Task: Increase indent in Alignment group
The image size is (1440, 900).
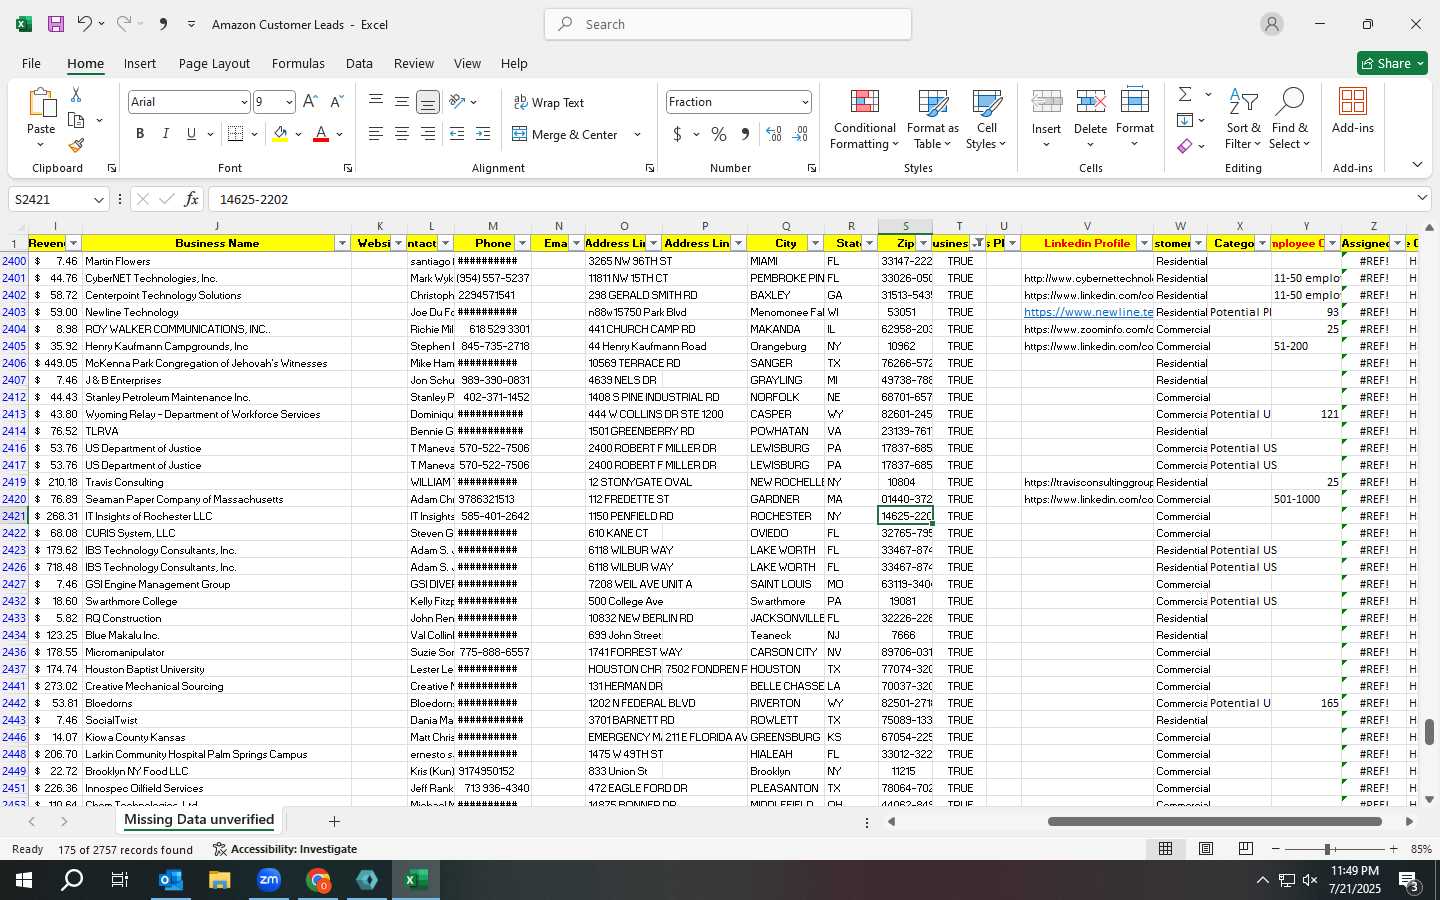Action: click(483, 134)
